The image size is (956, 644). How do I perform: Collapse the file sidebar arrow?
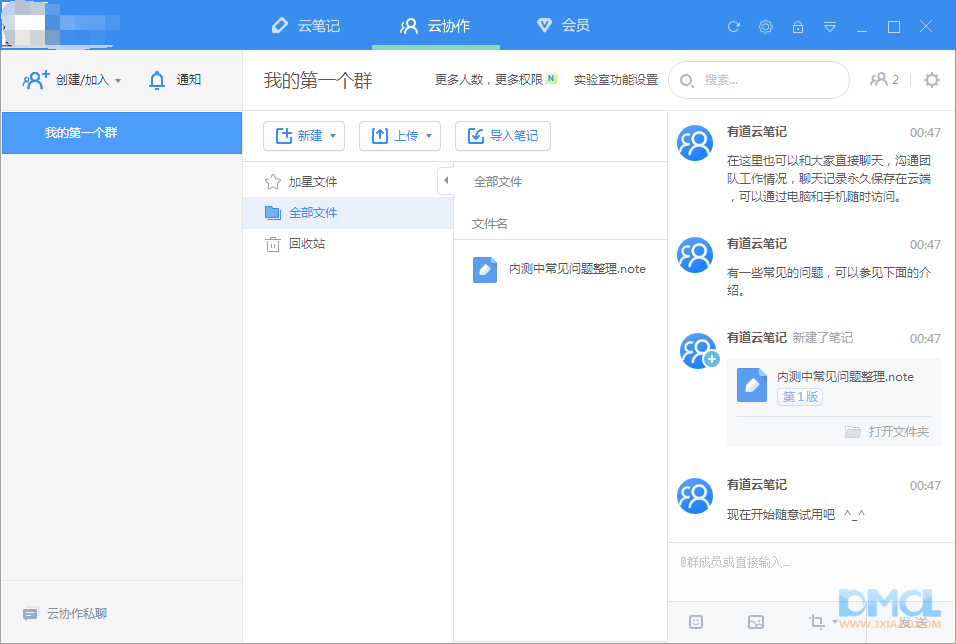point(446,181)
